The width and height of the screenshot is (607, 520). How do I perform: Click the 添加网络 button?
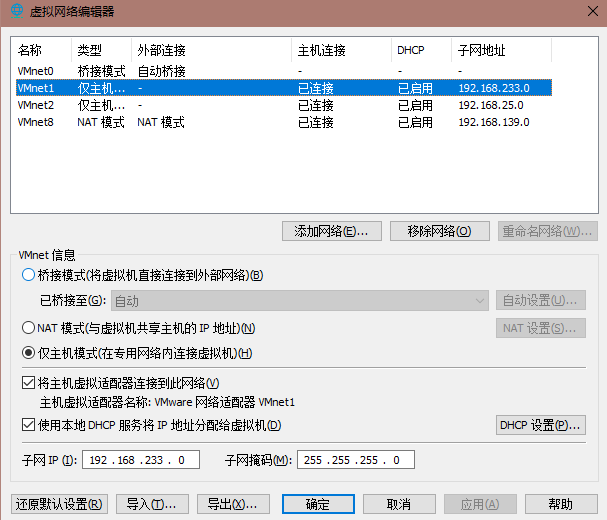(332, 231)
